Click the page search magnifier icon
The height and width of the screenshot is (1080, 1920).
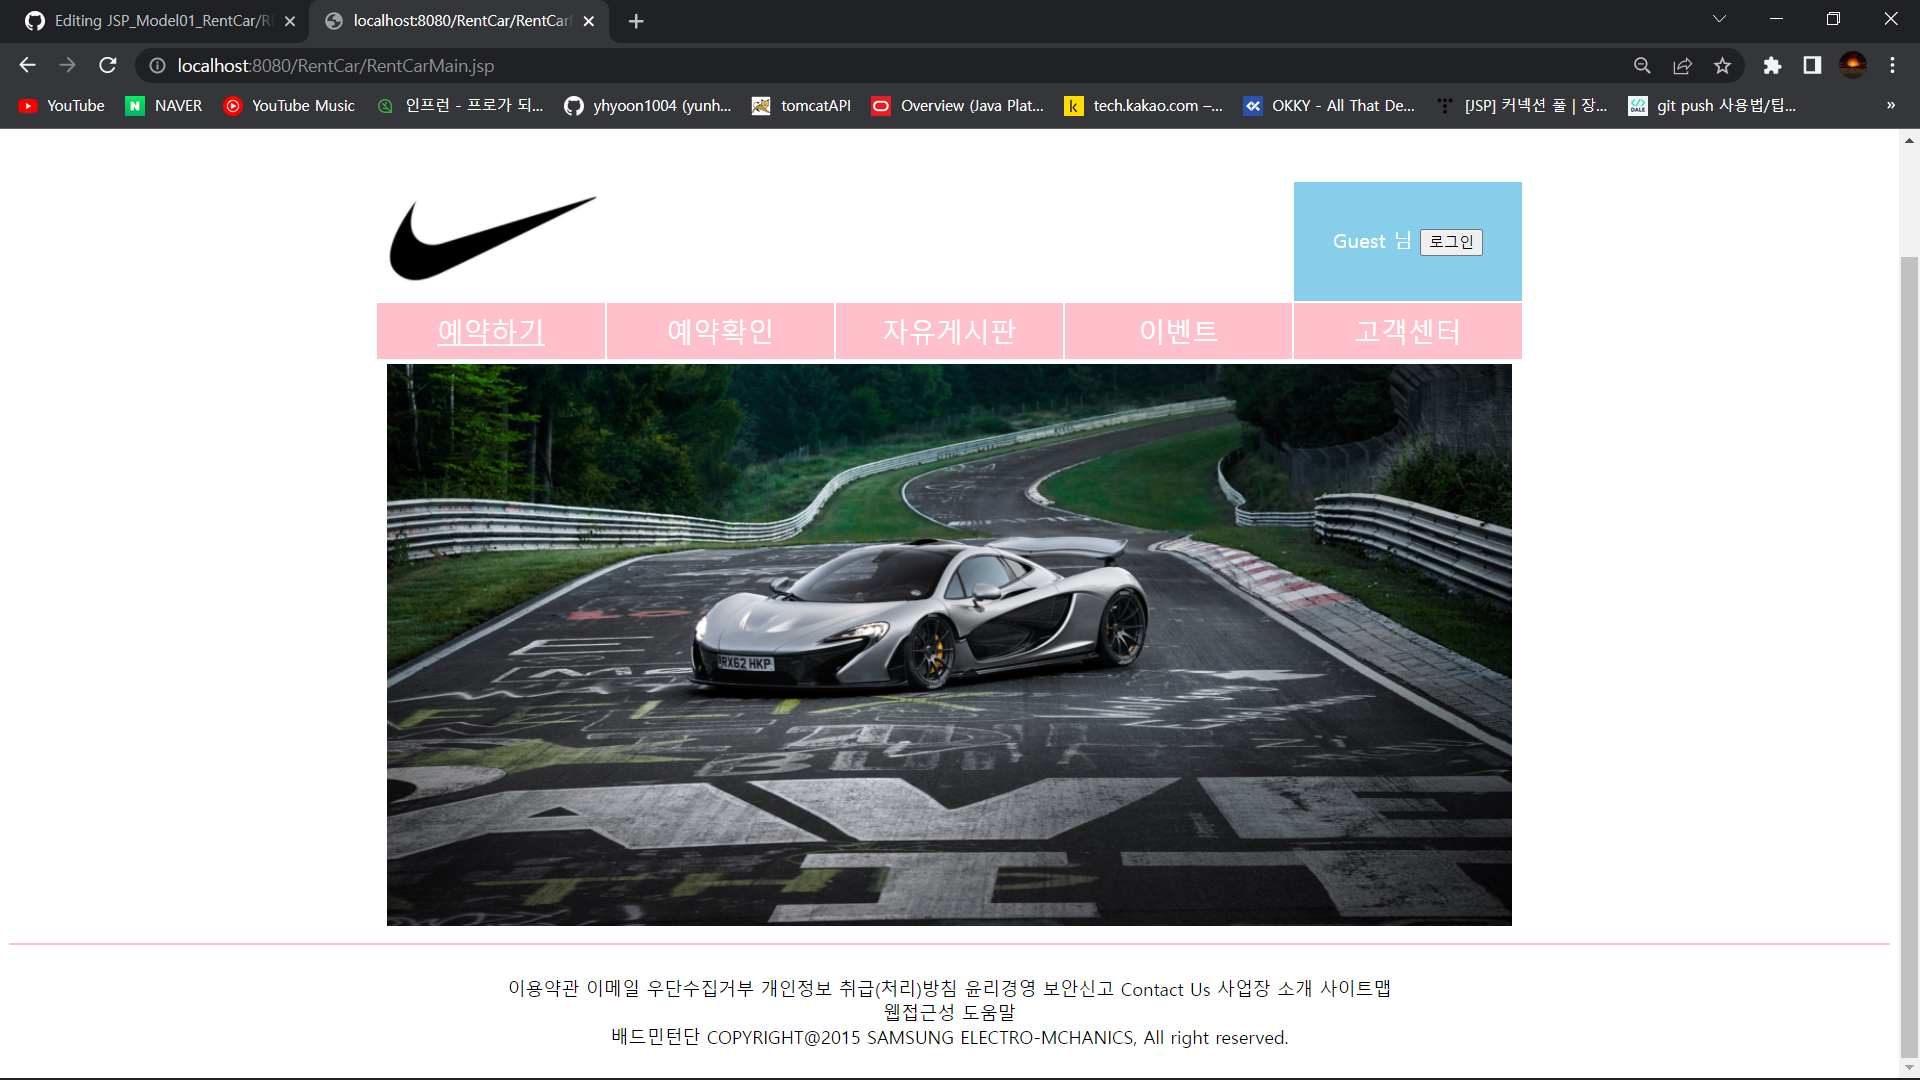[1642, 65]
